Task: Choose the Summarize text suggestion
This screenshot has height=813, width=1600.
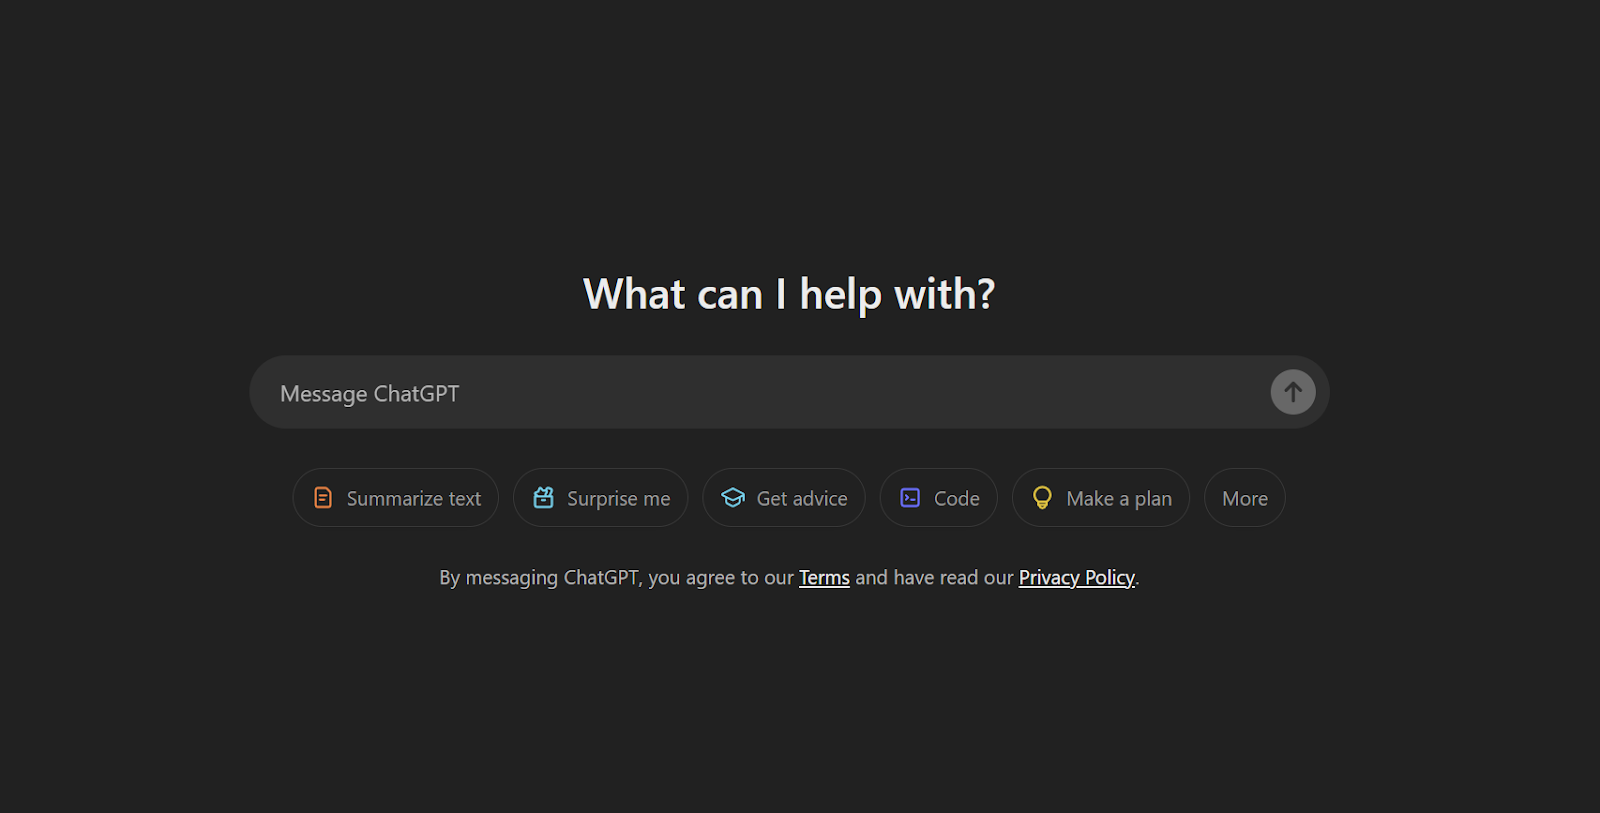Action: [396, 498]
